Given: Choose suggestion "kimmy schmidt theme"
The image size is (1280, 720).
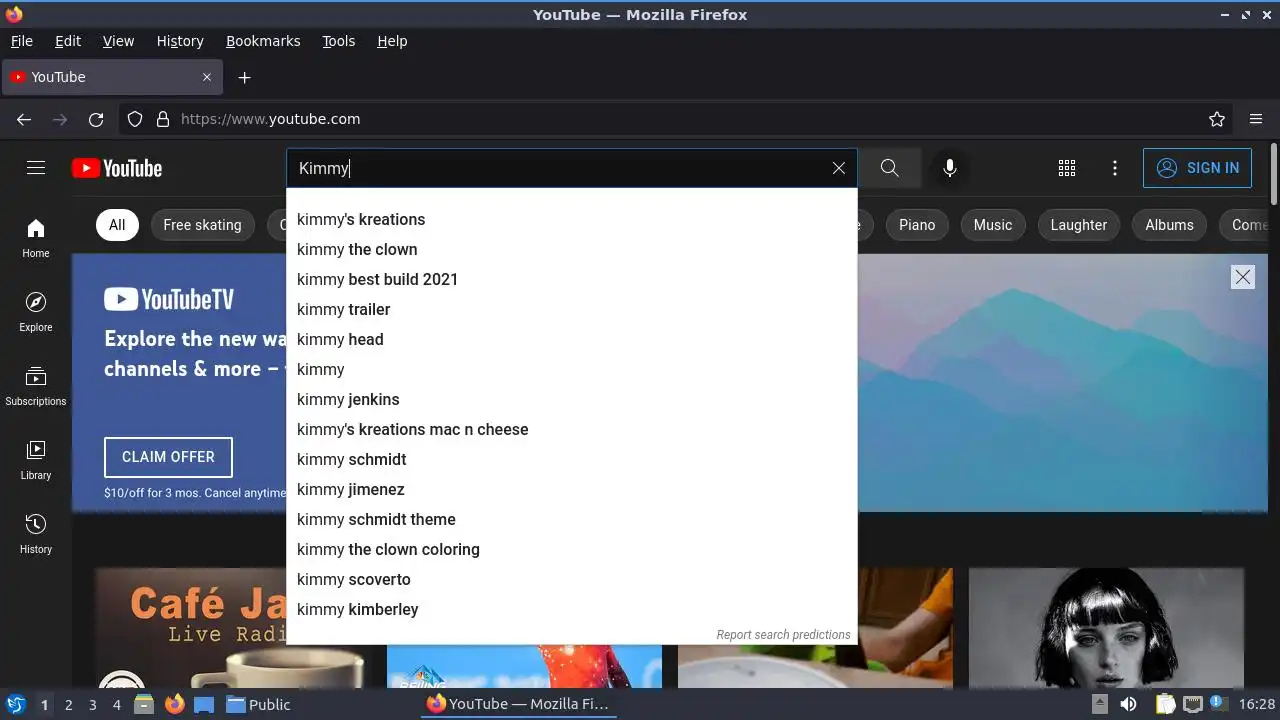Looking at the screenshot, I should [572, 519].
